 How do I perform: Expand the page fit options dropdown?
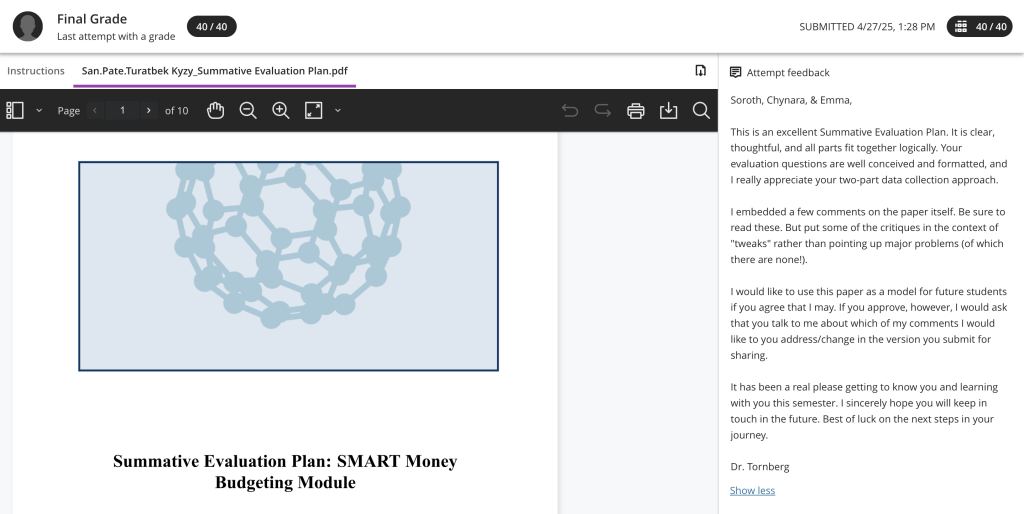click(338, 110)
